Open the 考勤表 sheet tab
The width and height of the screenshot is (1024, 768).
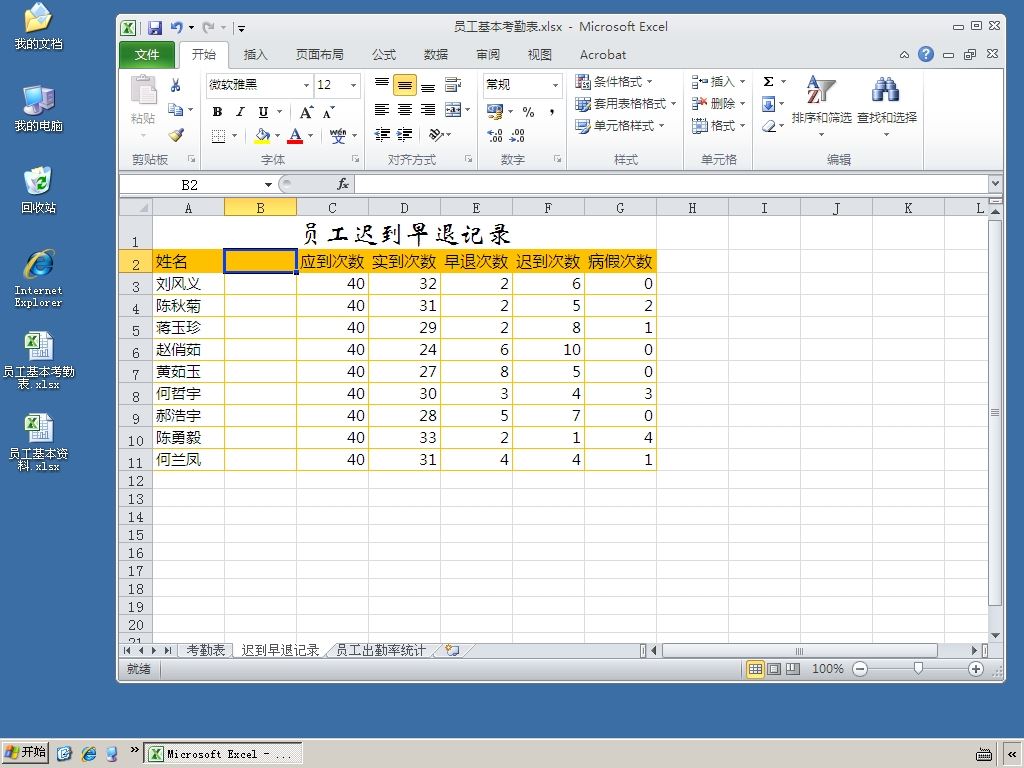(x=206, y=650)
